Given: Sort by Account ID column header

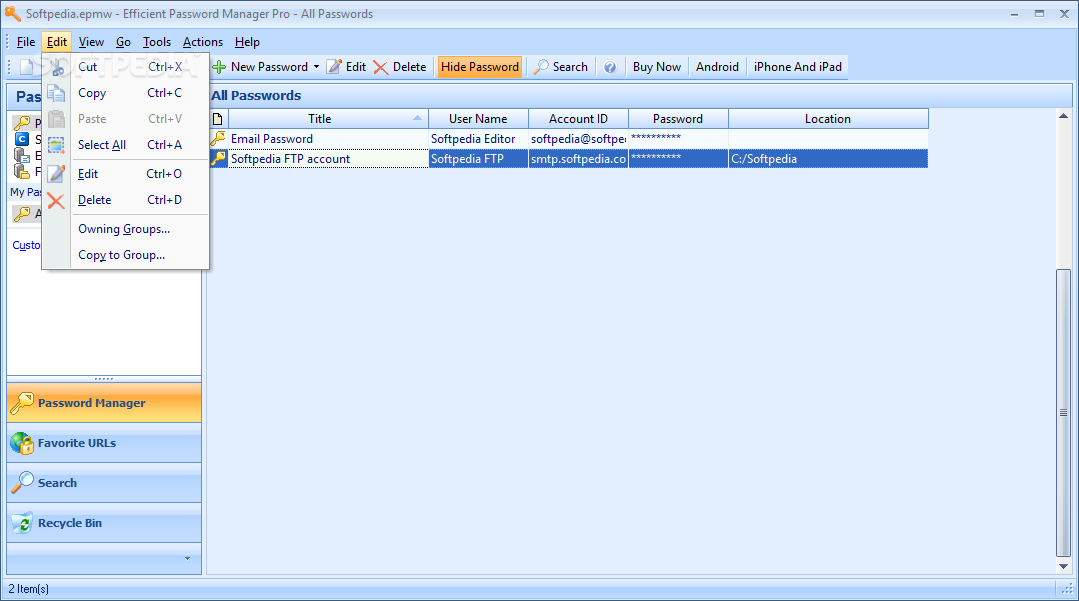Looking at the screenshot, I should [578, 119].
